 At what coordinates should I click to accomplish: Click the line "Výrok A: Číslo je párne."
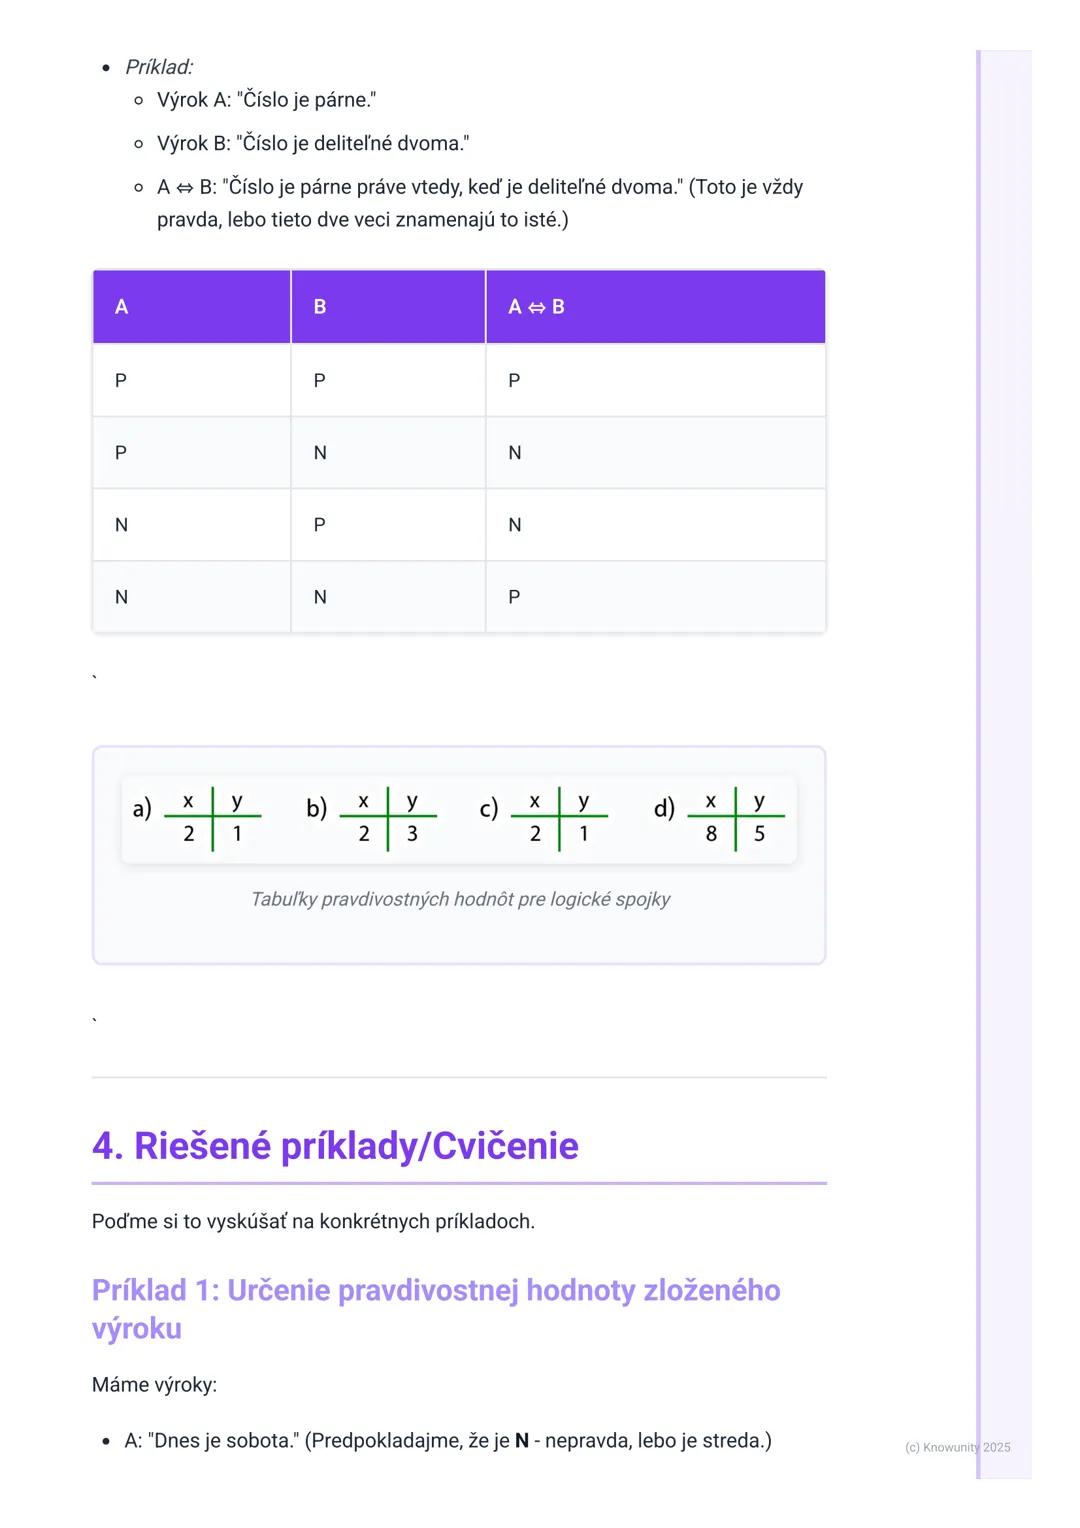coord(266,100)
